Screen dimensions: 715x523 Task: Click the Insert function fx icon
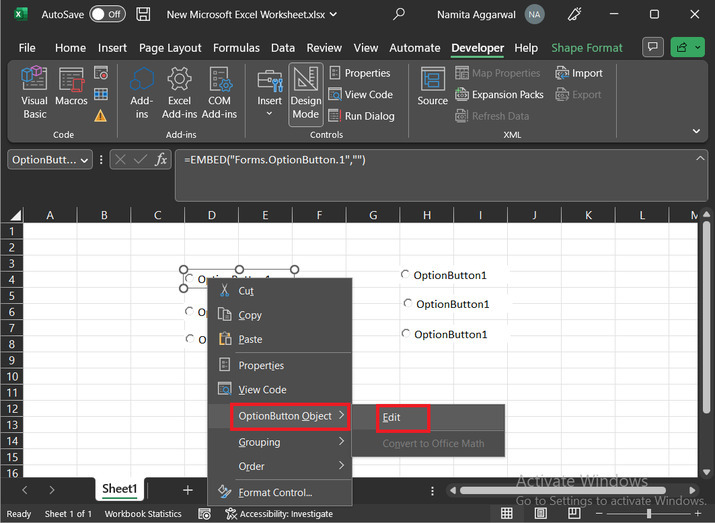[161, 160]
